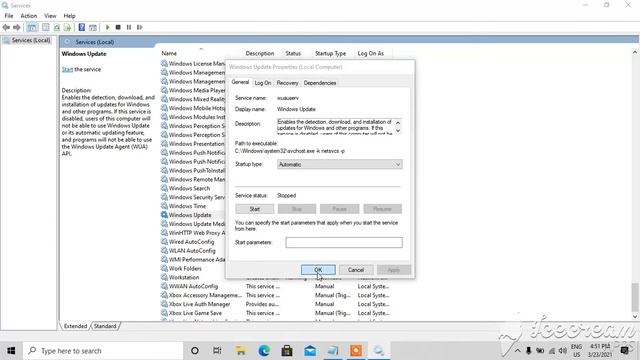Click the Start button in Properties dialog
Screen dimensions: 640x360
[x=255, y=209]
